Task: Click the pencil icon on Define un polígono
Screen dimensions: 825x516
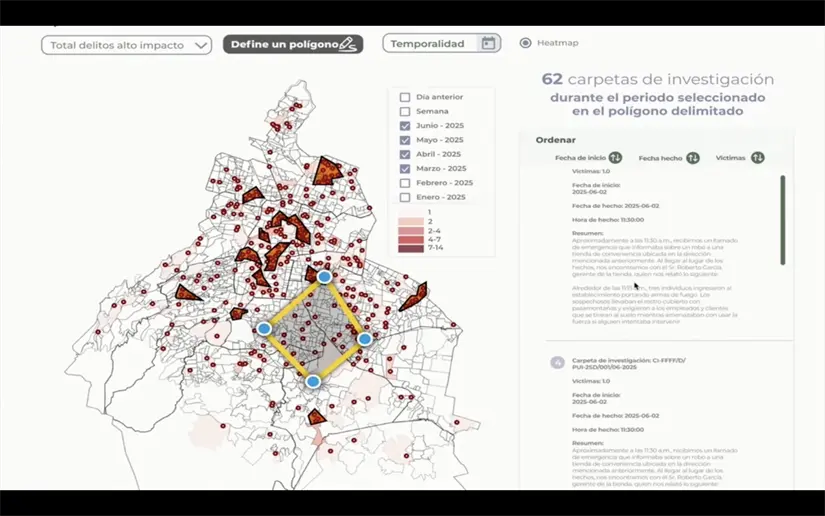Action: tap(347, 44)
